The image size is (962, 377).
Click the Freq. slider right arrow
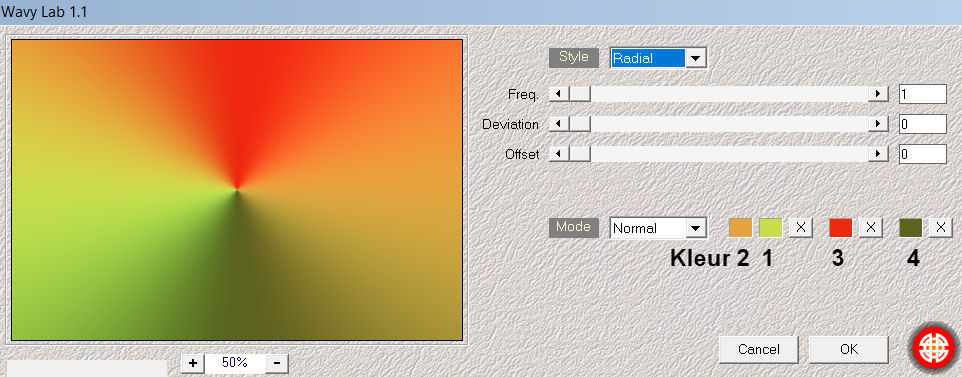(879, 94)
